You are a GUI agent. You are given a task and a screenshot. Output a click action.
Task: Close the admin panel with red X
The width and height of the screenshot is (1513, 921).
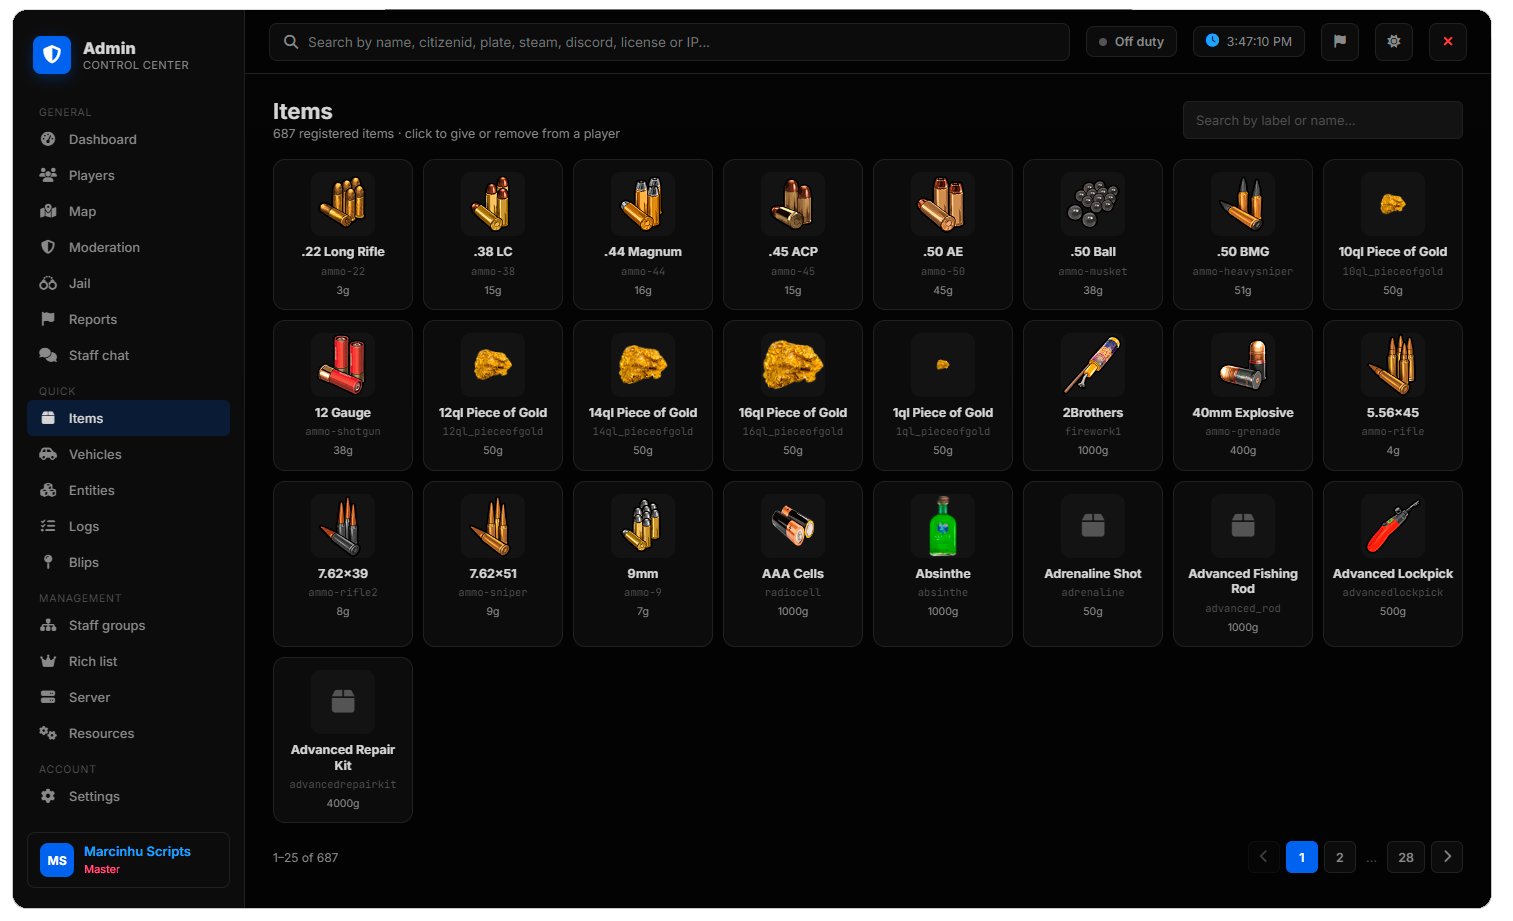(1448, 42)
